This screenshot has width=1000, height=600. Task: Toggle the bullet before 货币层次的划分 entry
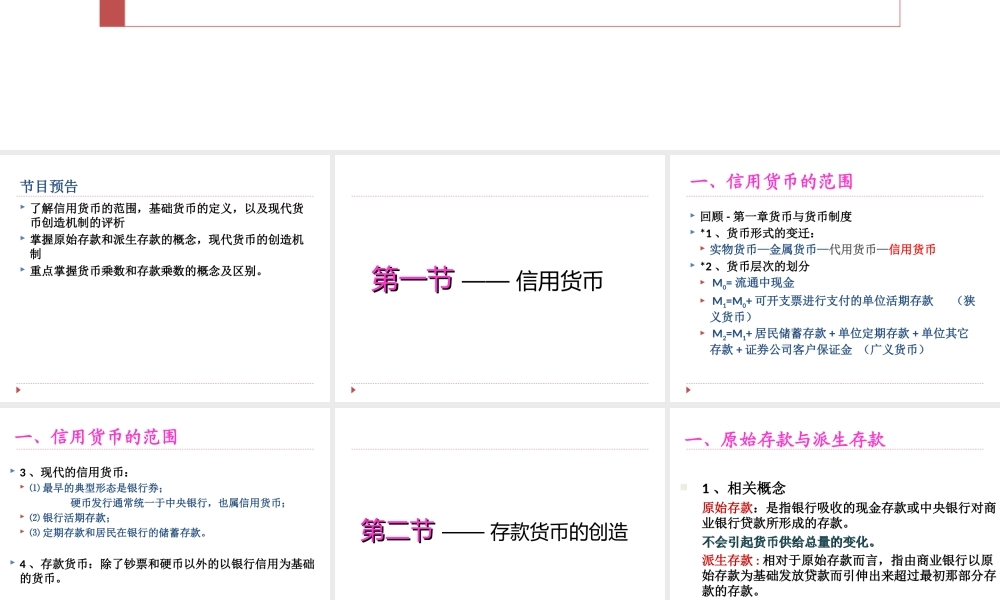(x=691, y=264)
